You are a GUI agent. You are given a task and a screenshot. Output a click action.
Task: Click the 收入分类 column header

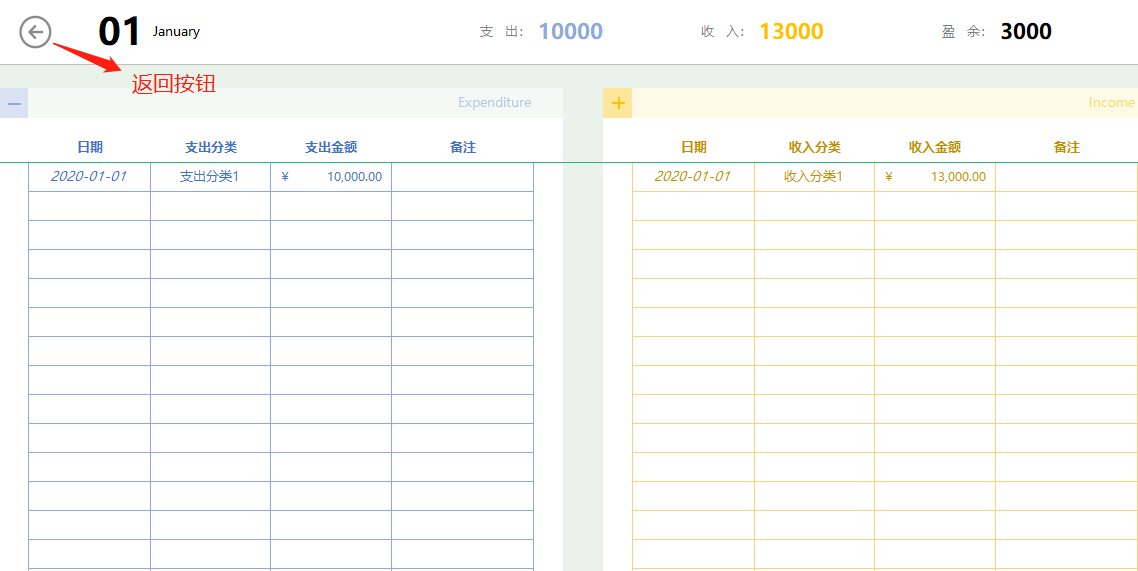tap(814, 147)
